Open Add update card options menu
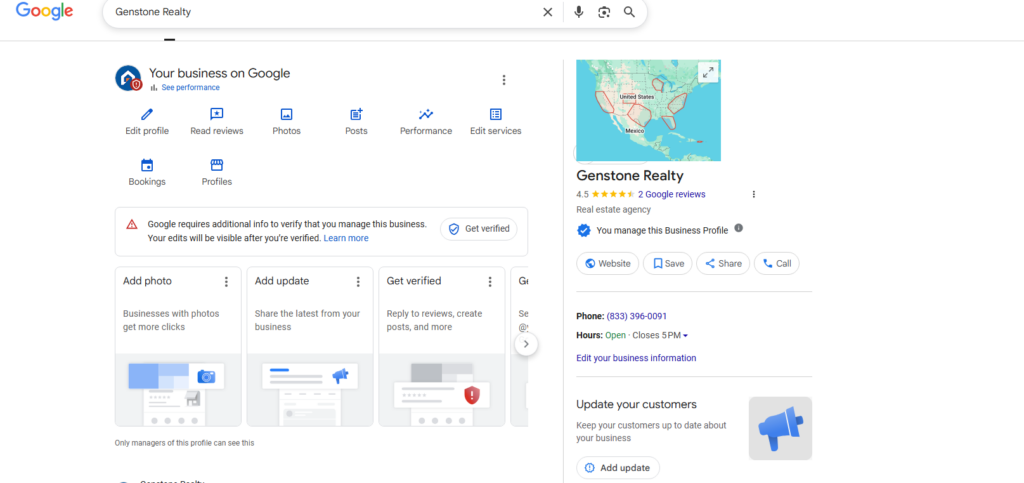The width and height of the screenshot is (1024, 483). click(x=358, y=281)
